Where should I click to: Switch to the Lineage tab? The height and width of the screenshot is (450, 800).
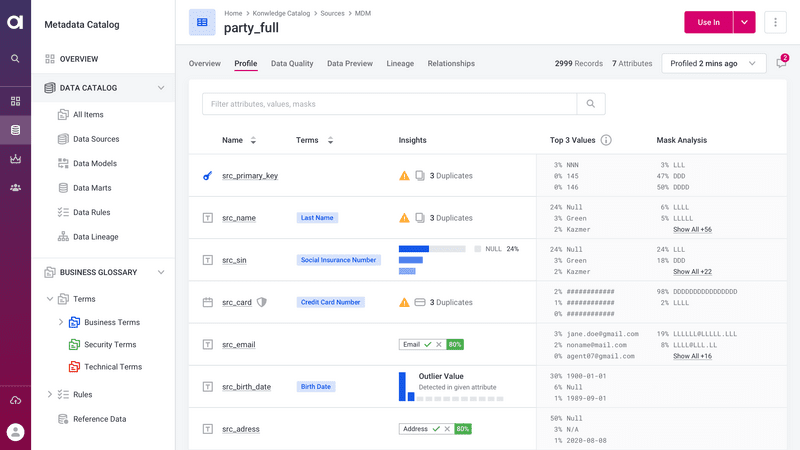400,63
